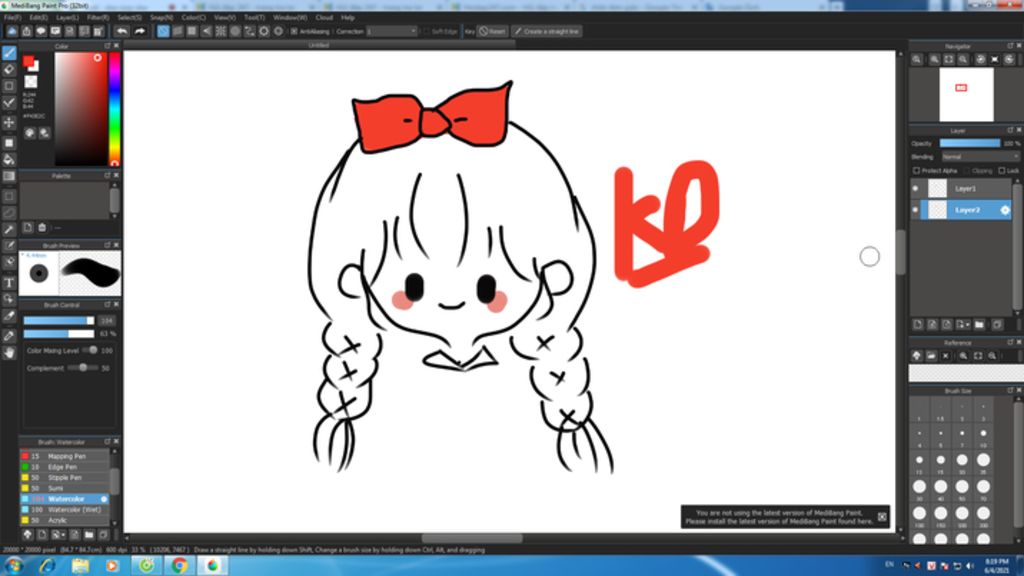Open Chrome from the Windows taskbar
This screenshot has width=1024, height=576.
pyautogui.click(x=179, y=566)
